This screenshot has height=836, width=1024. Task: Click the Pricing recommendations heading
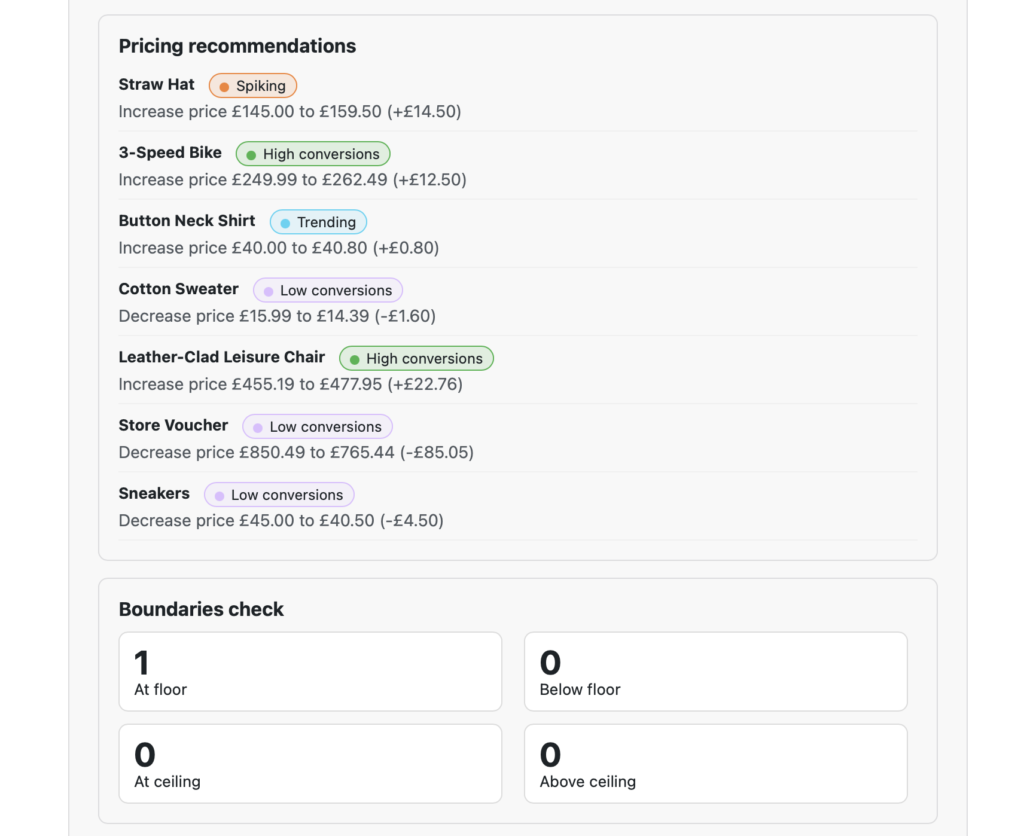pyautogui.click(x=237, y=46)
